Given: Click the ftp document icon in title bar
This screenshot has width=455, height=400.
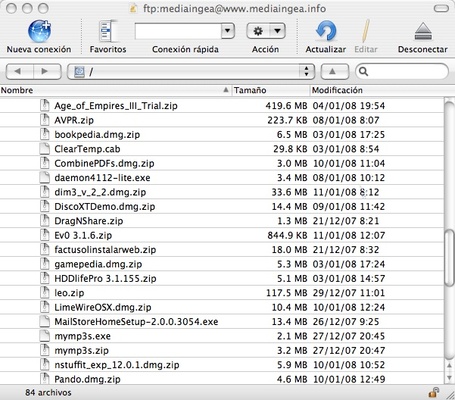Looking at the screenshot, I should [x=133, y=9].
